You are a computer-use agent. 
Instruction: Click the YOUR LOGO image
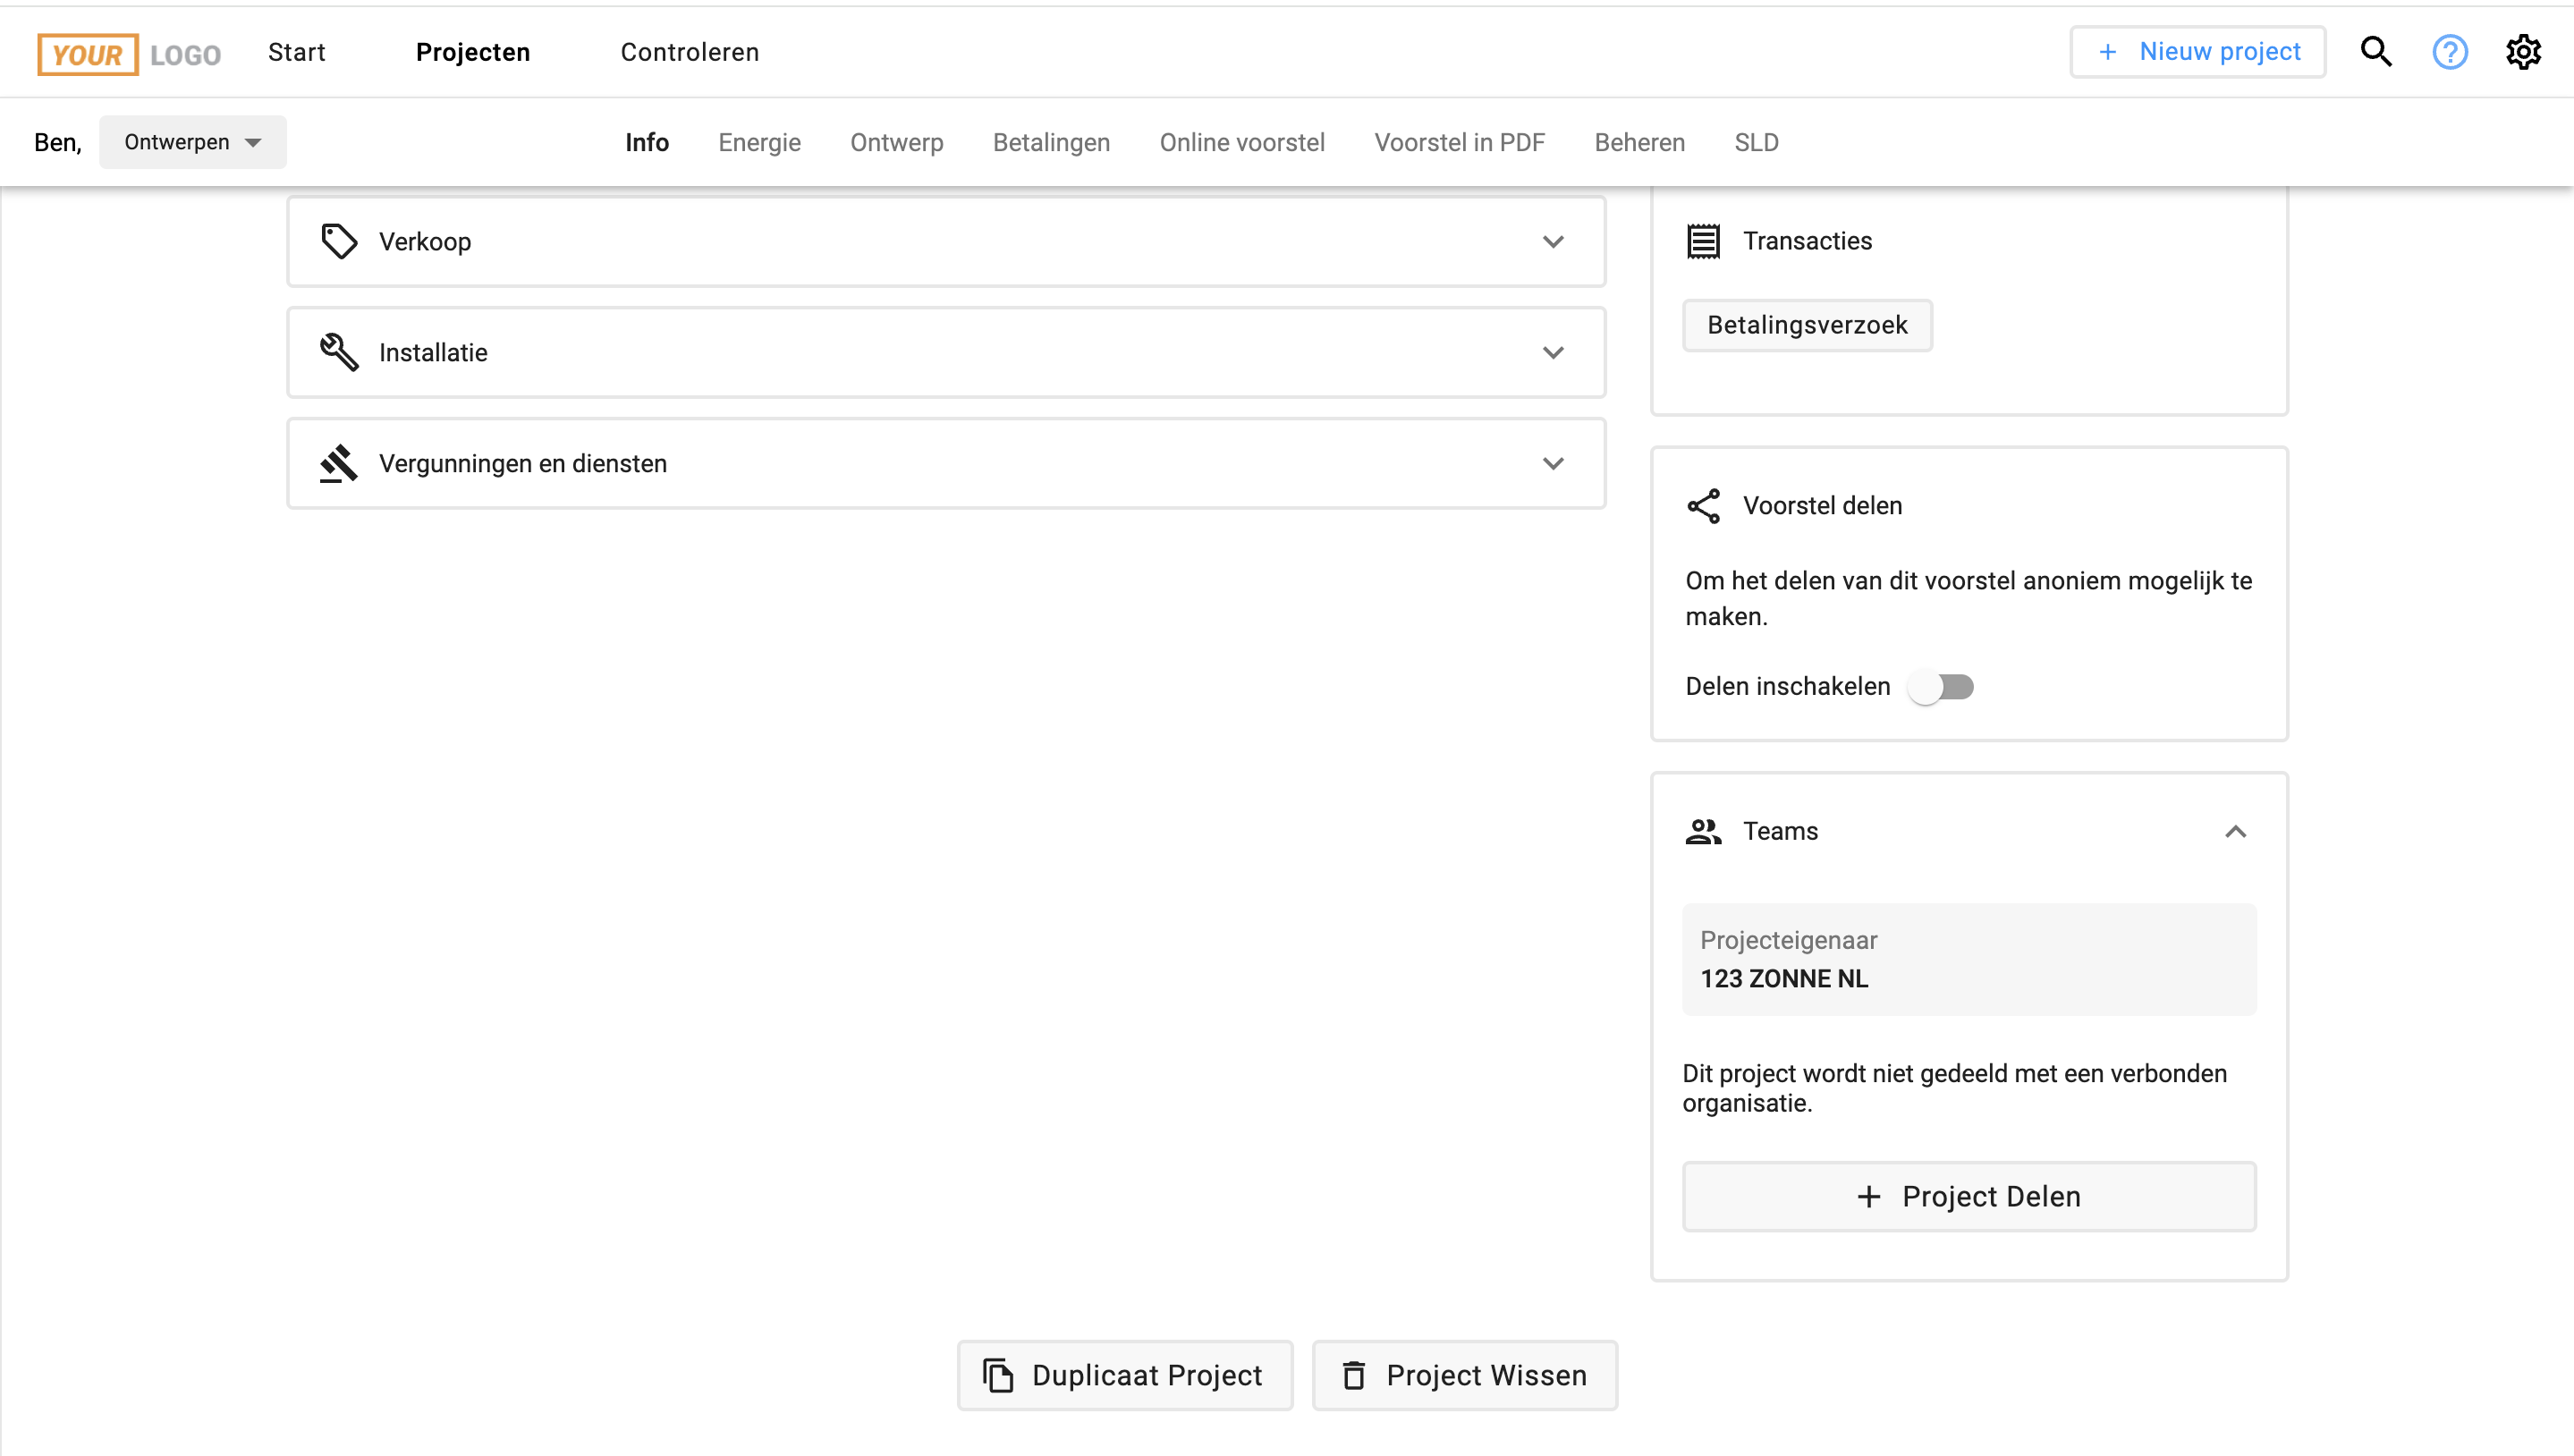pyautogui.click(x=129, y=54)
